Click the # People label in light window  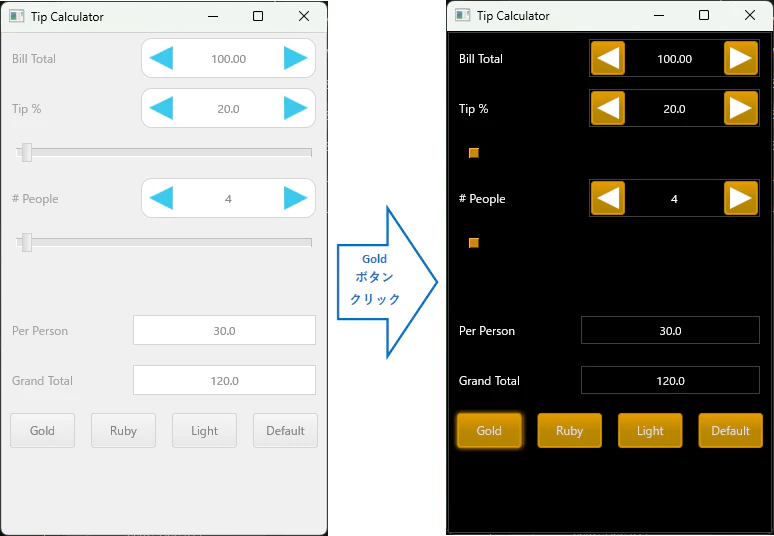click(35, 199)
